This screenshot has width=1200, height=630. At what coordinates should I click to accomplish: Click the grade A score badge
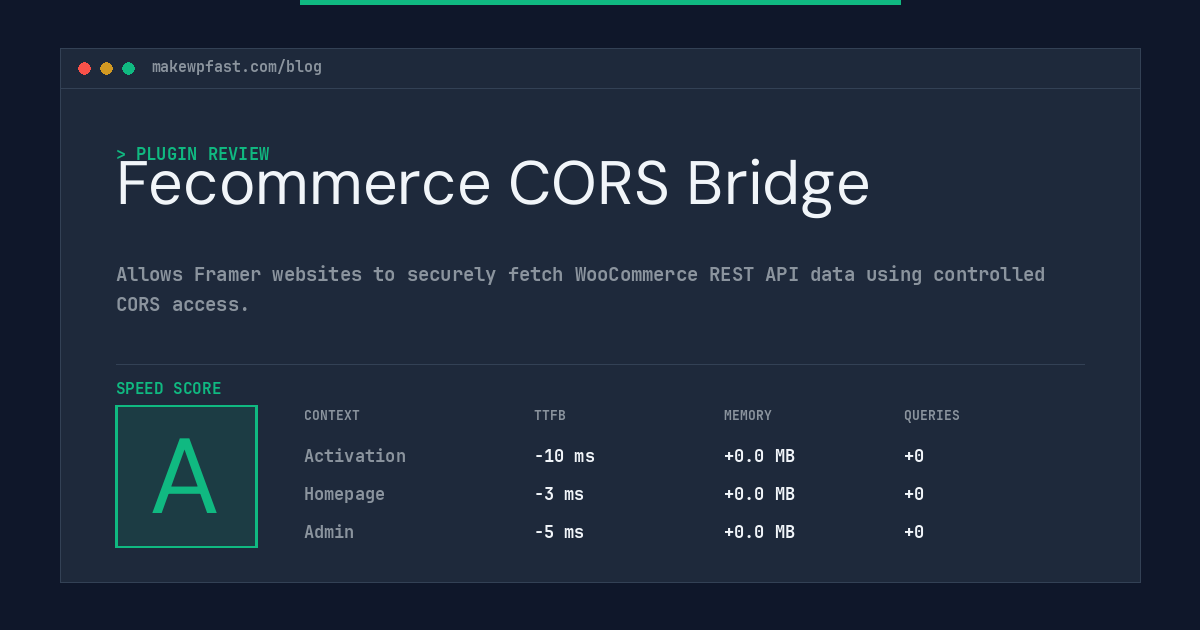pos(186,476)
